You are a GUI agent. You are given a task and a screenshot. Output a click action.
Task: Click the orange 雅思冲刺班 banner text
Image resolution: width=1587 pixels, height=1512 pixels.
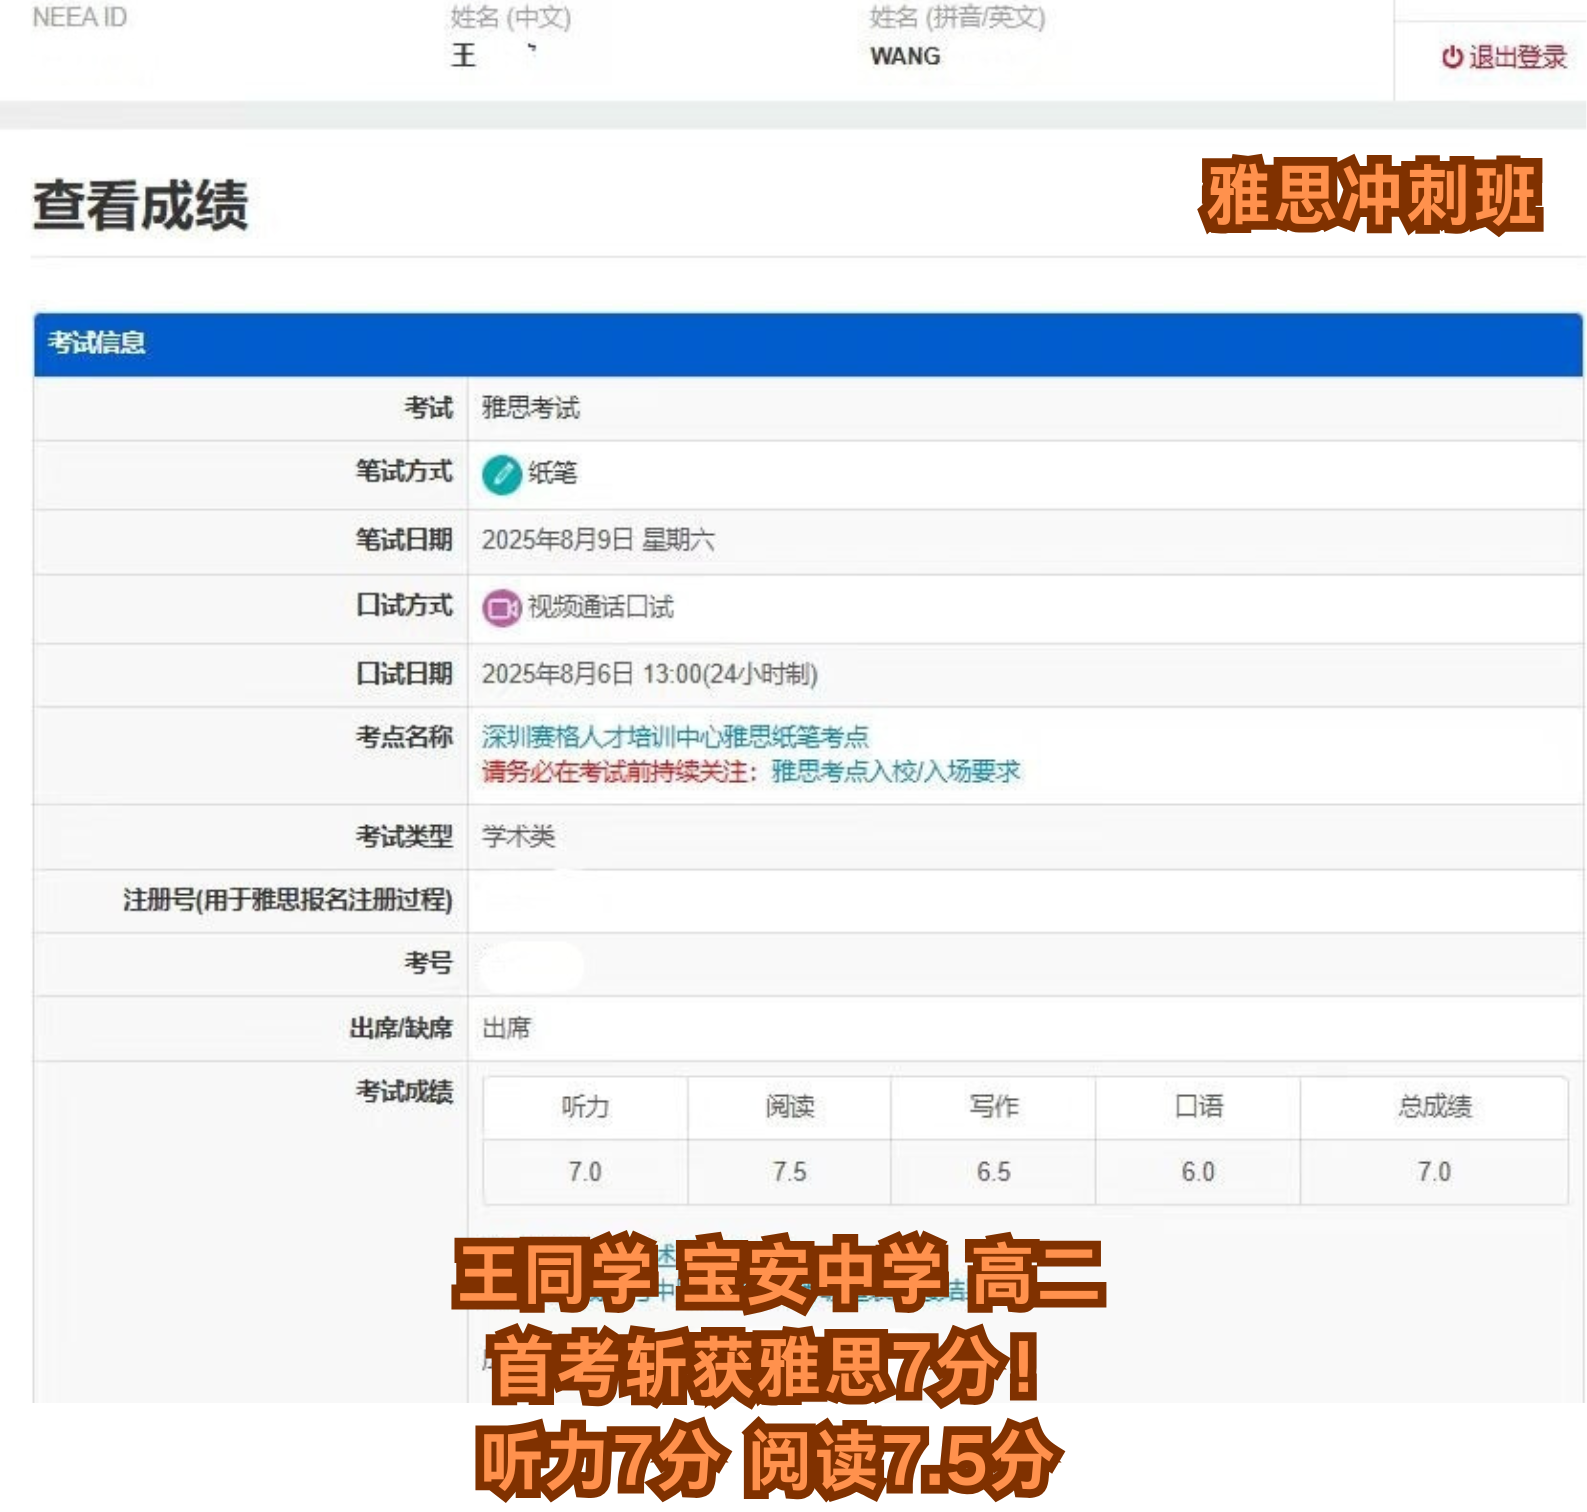1371,195
